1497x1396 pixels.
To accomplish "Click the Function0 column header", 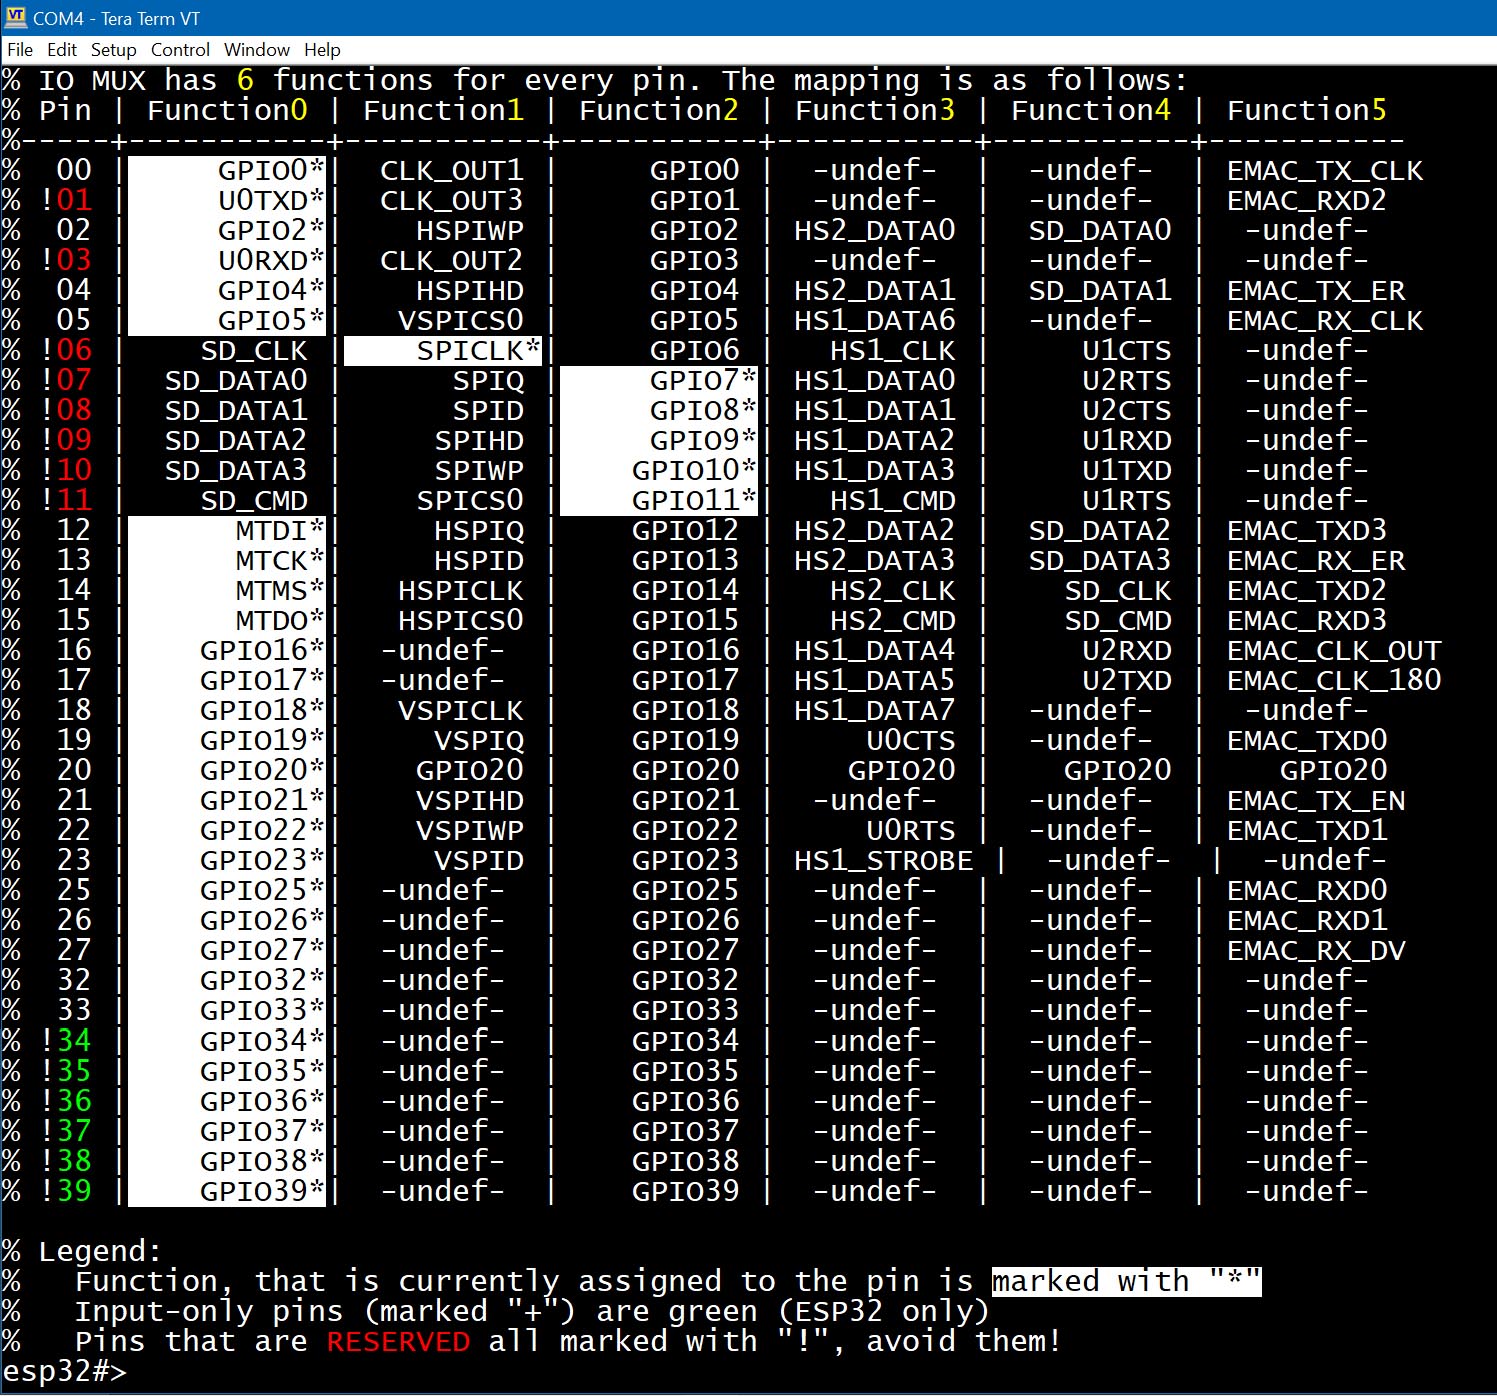I will tap(227, 110).
